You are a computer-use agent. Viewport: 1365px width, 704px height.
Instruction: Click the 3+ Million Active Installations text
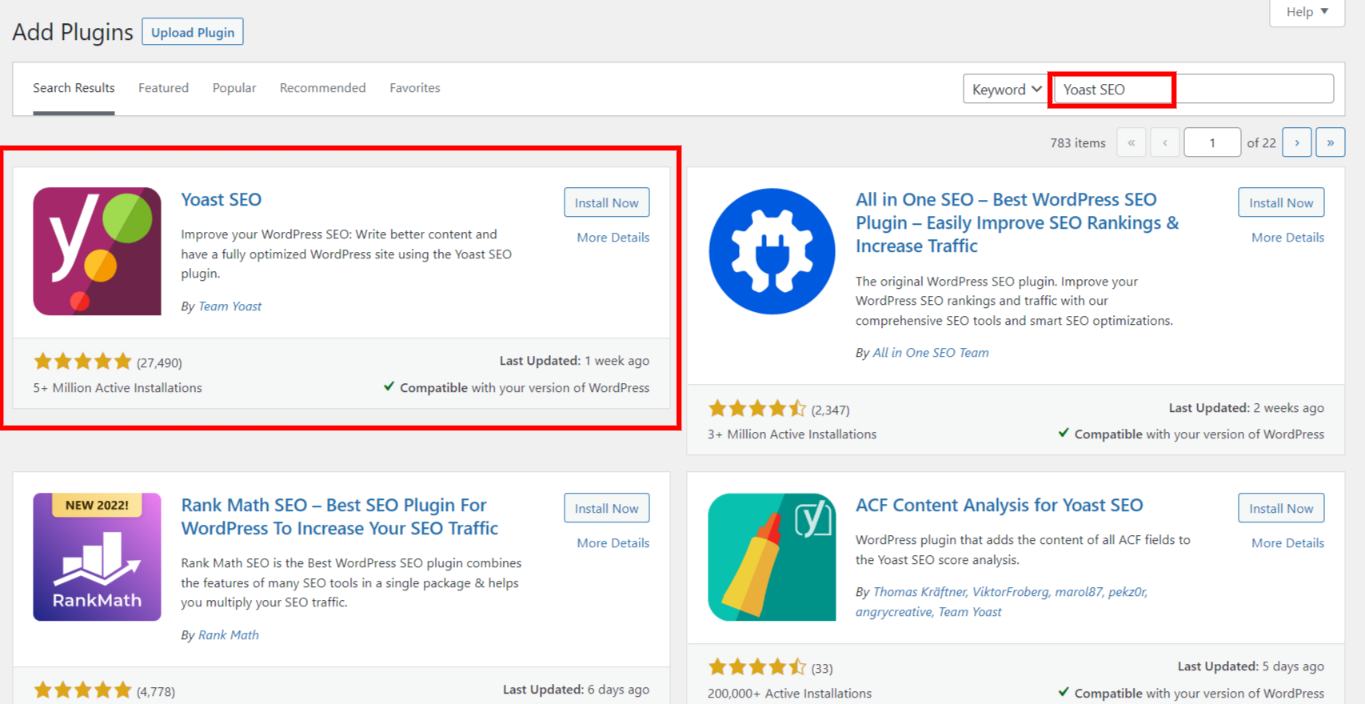(792, 434)
